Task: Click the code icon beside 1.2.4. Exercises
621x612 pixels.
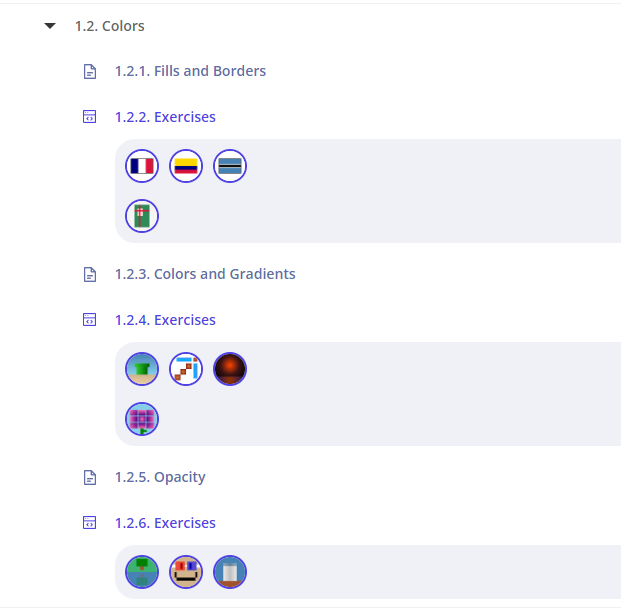Action: coord(89,320)
